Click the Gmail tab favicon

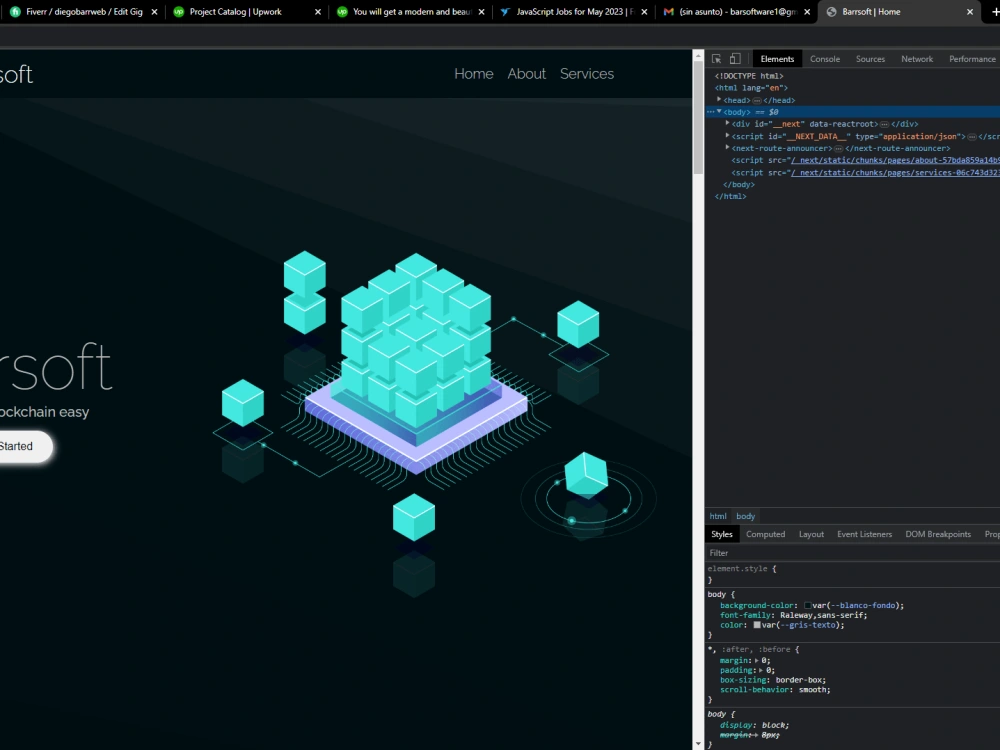[x=668, y=11]
